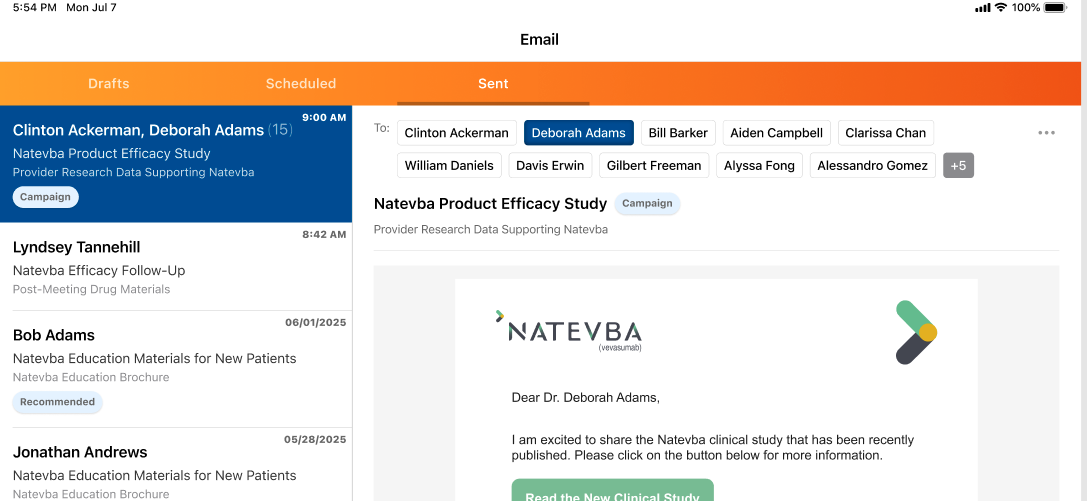Screen dimensions: 1087x501
Task: Click the Recommended tag on Bob Adams email
Action: 57,402
